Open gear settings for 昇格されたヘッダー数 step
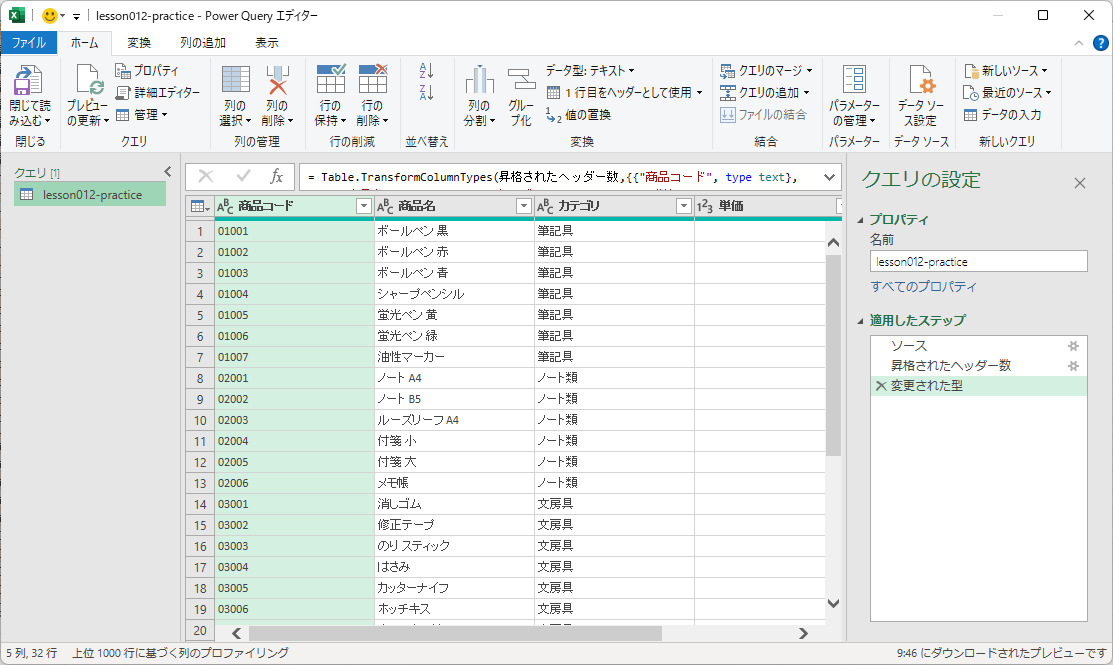Viewport: 1113px width, 665px height. coord(1073,366)
